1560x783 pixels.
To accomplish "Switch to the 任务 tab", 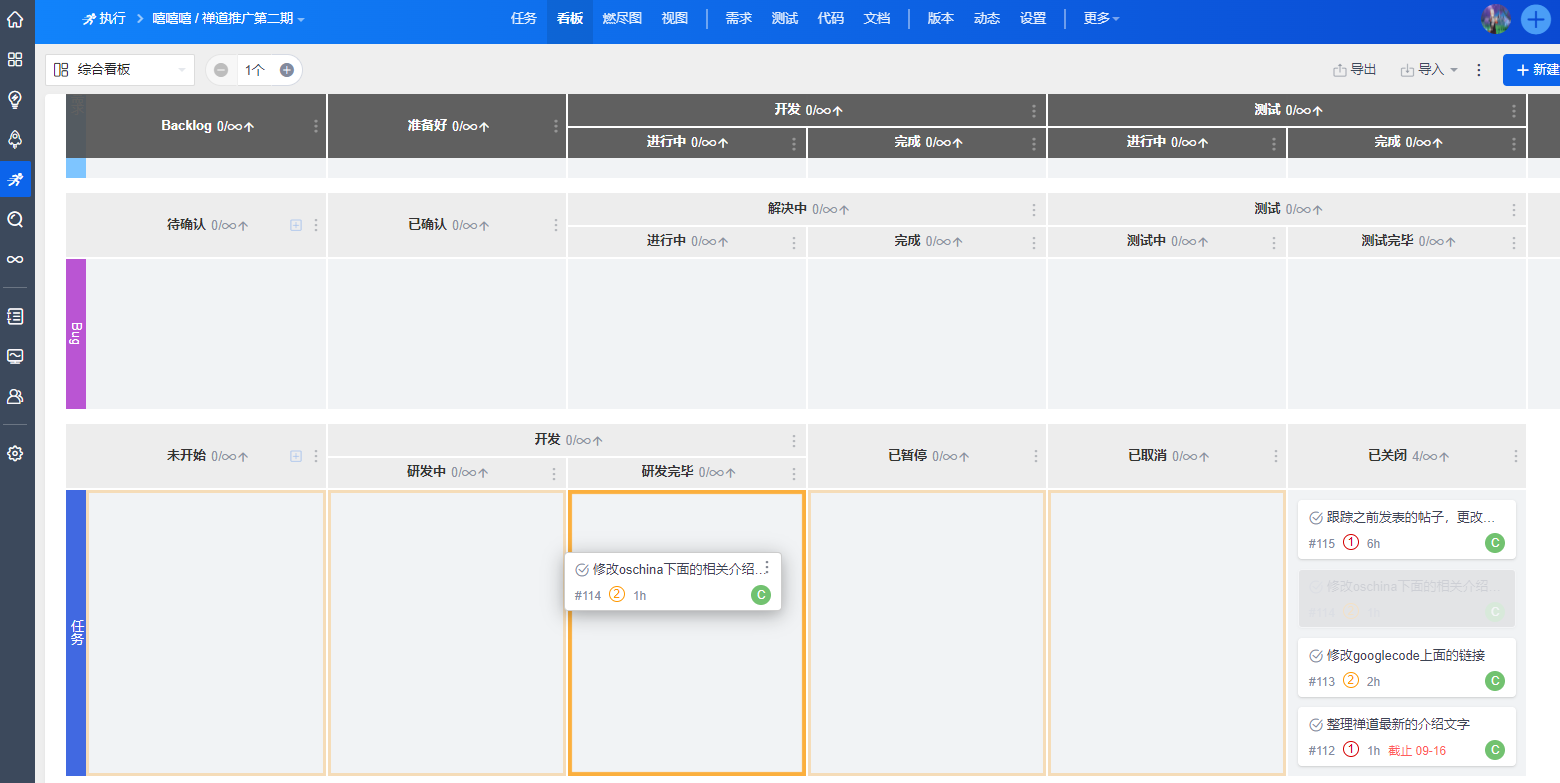I will (x=524, y=19).
